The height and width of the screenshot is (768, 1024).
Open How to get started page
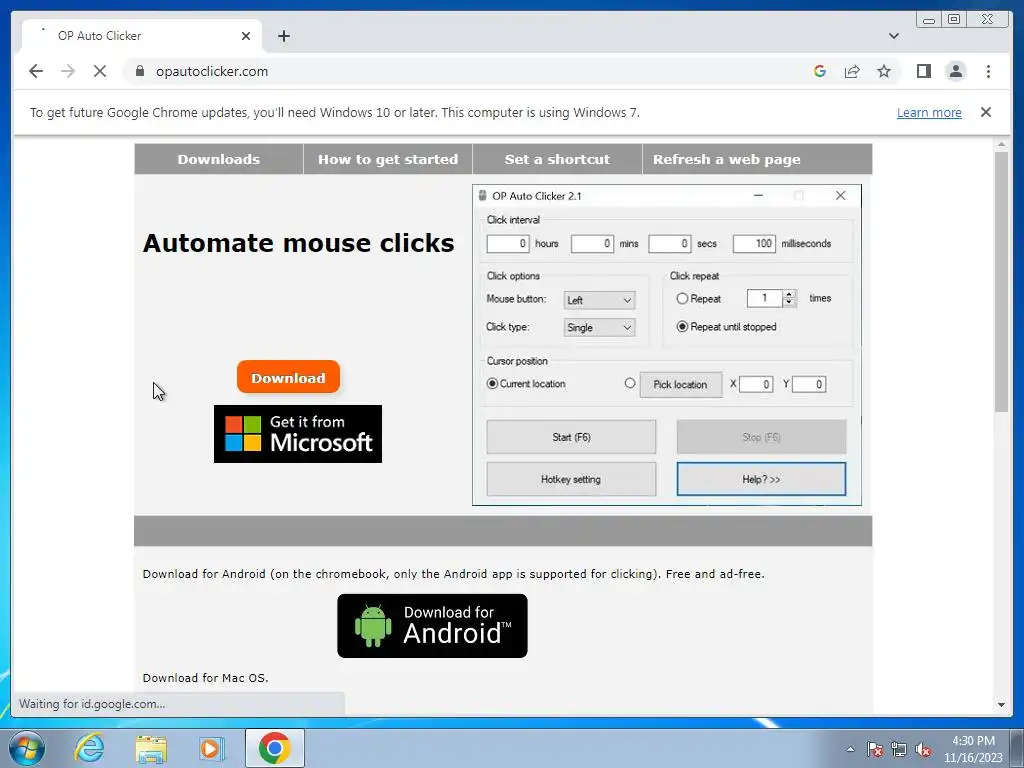point(388,159)
